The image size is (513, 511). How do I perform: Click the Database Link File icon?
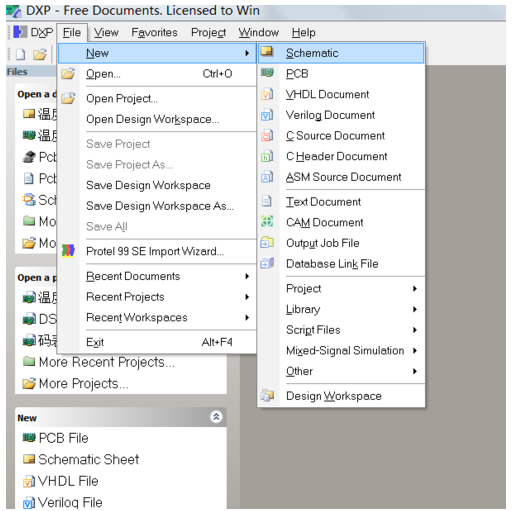click(x=267, y=263)
